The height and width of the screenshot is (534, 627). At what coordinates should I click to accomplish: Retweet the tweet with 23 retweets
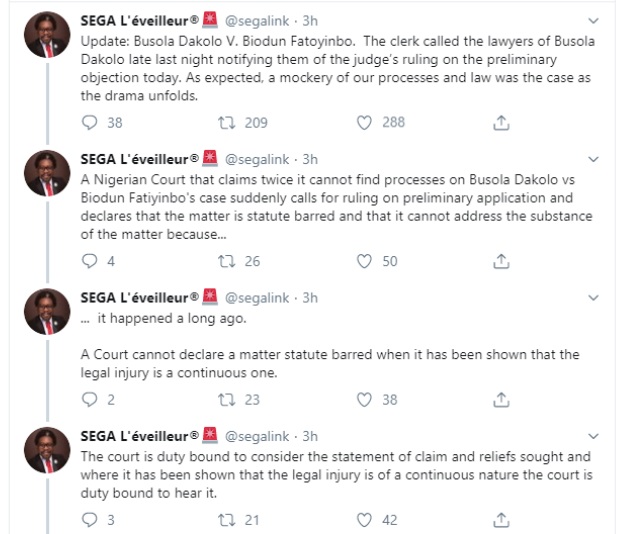click(226, 399)
